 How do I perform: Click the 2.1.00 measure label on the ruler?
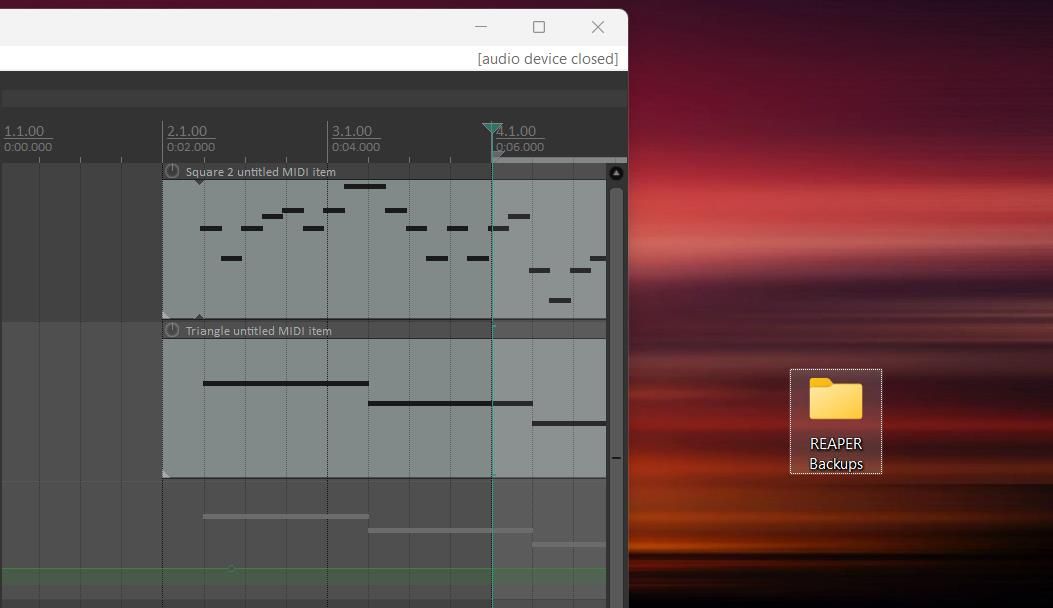click(x=188, y=131)
